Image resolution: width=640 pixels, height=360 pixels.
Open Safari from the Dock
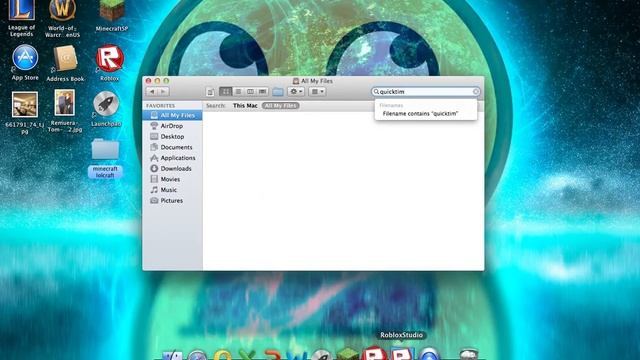point(198,355)
